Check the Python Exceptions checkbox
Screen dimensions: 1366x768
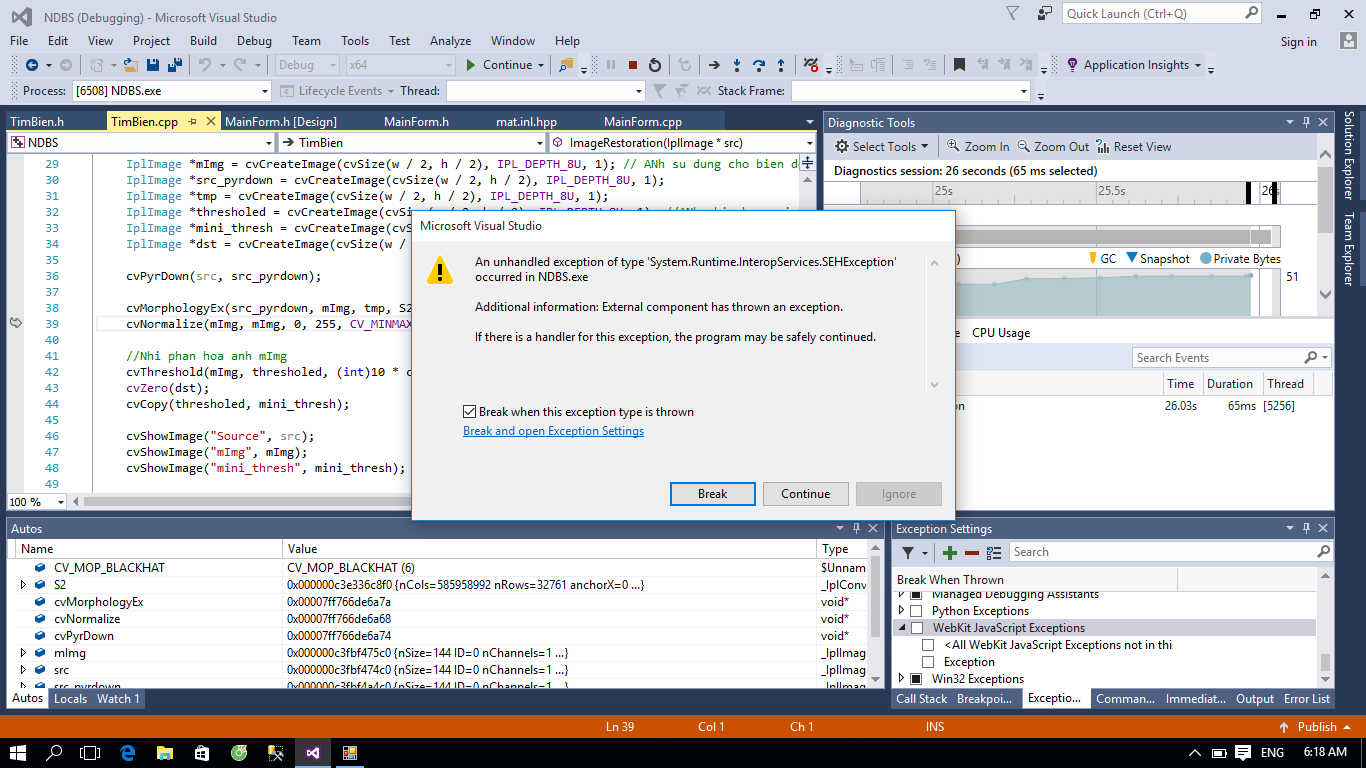916,611
